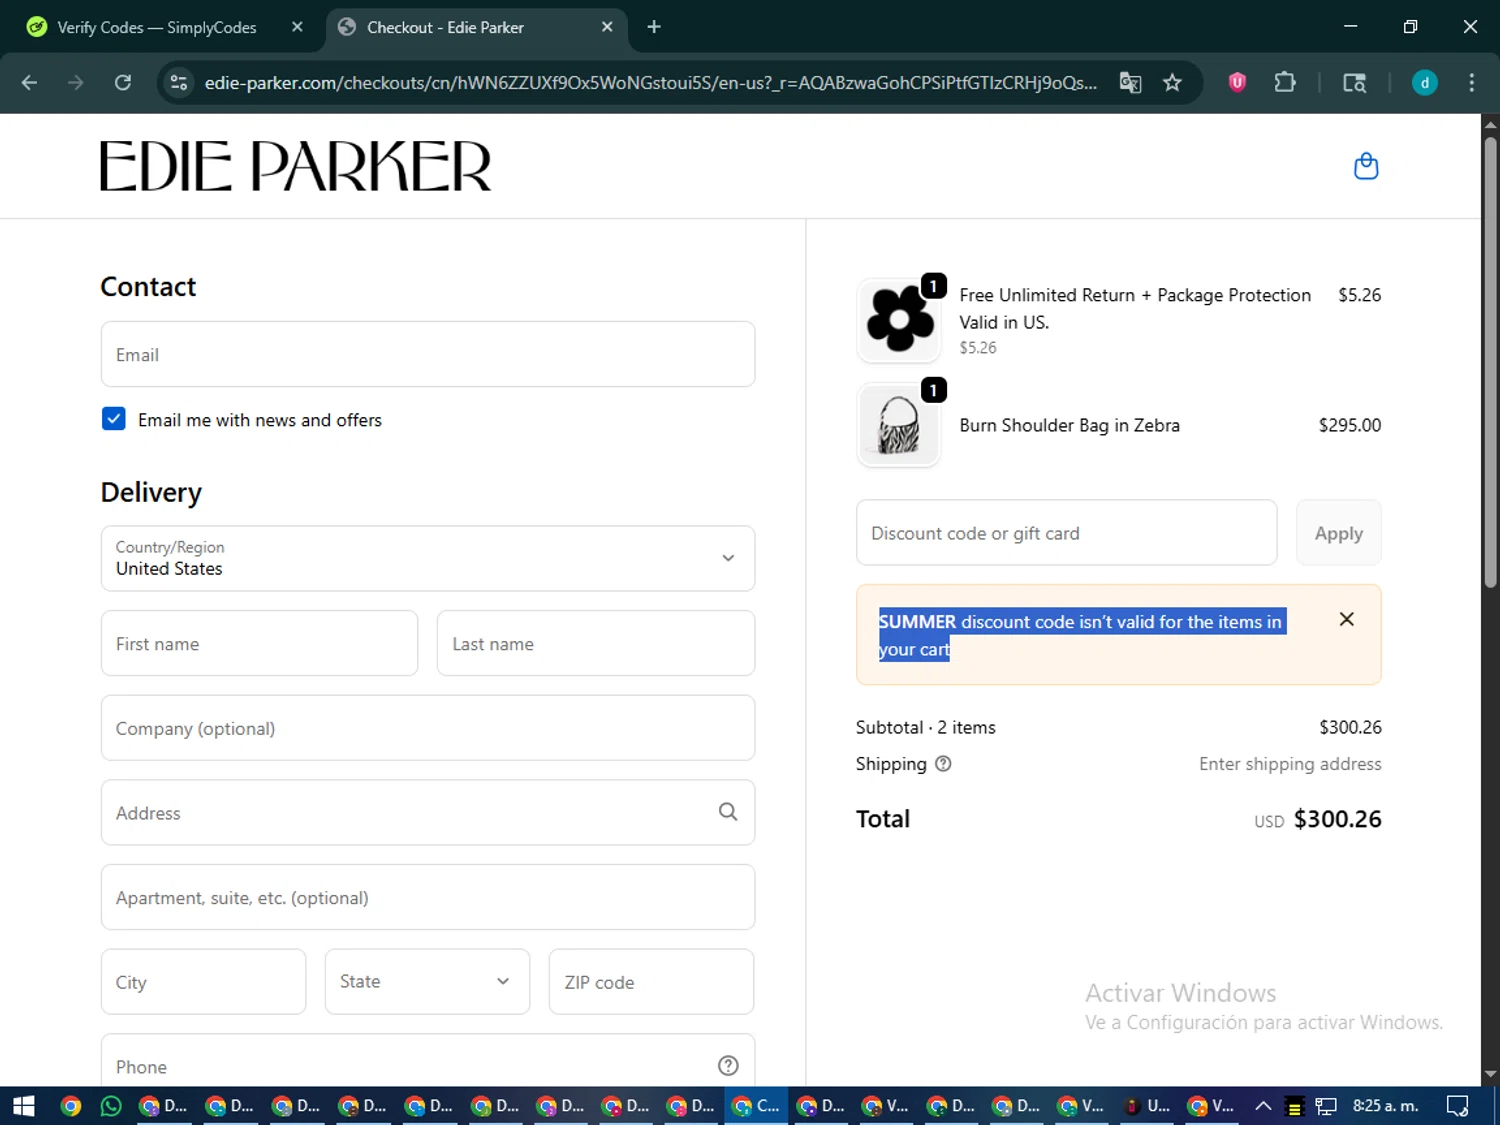Click the Last name field
Image resolution: width=1500 pixels, height=1125 pixels.
pos(596,643)
